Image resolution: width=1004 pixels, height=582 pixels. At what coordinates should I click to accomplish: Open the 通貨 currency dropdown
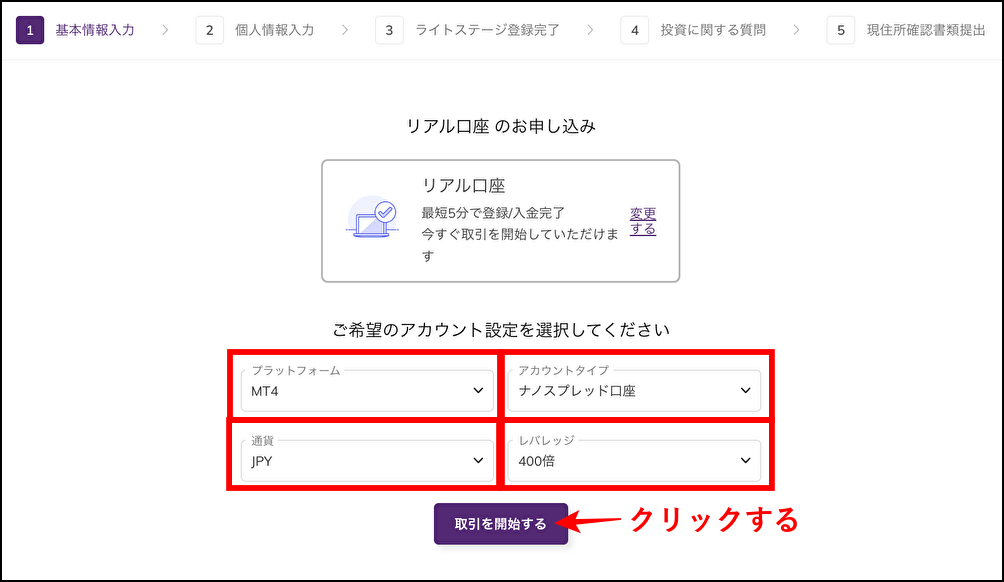[366, 459]
